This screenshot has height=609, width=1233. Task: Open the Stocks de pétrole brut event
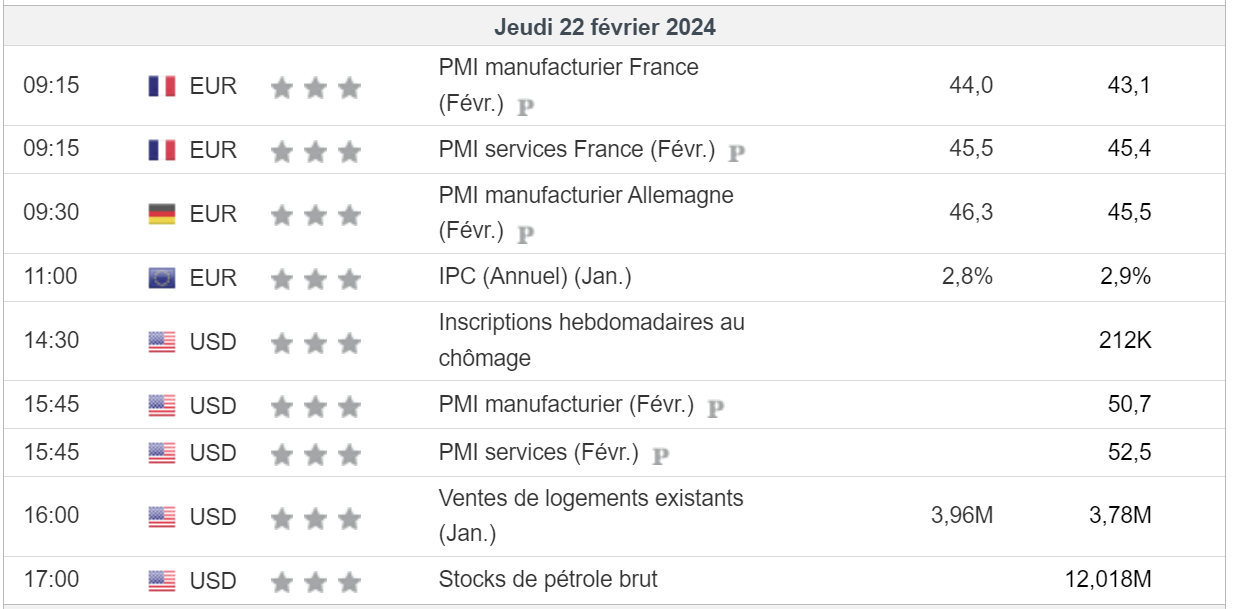coord(548,579)
